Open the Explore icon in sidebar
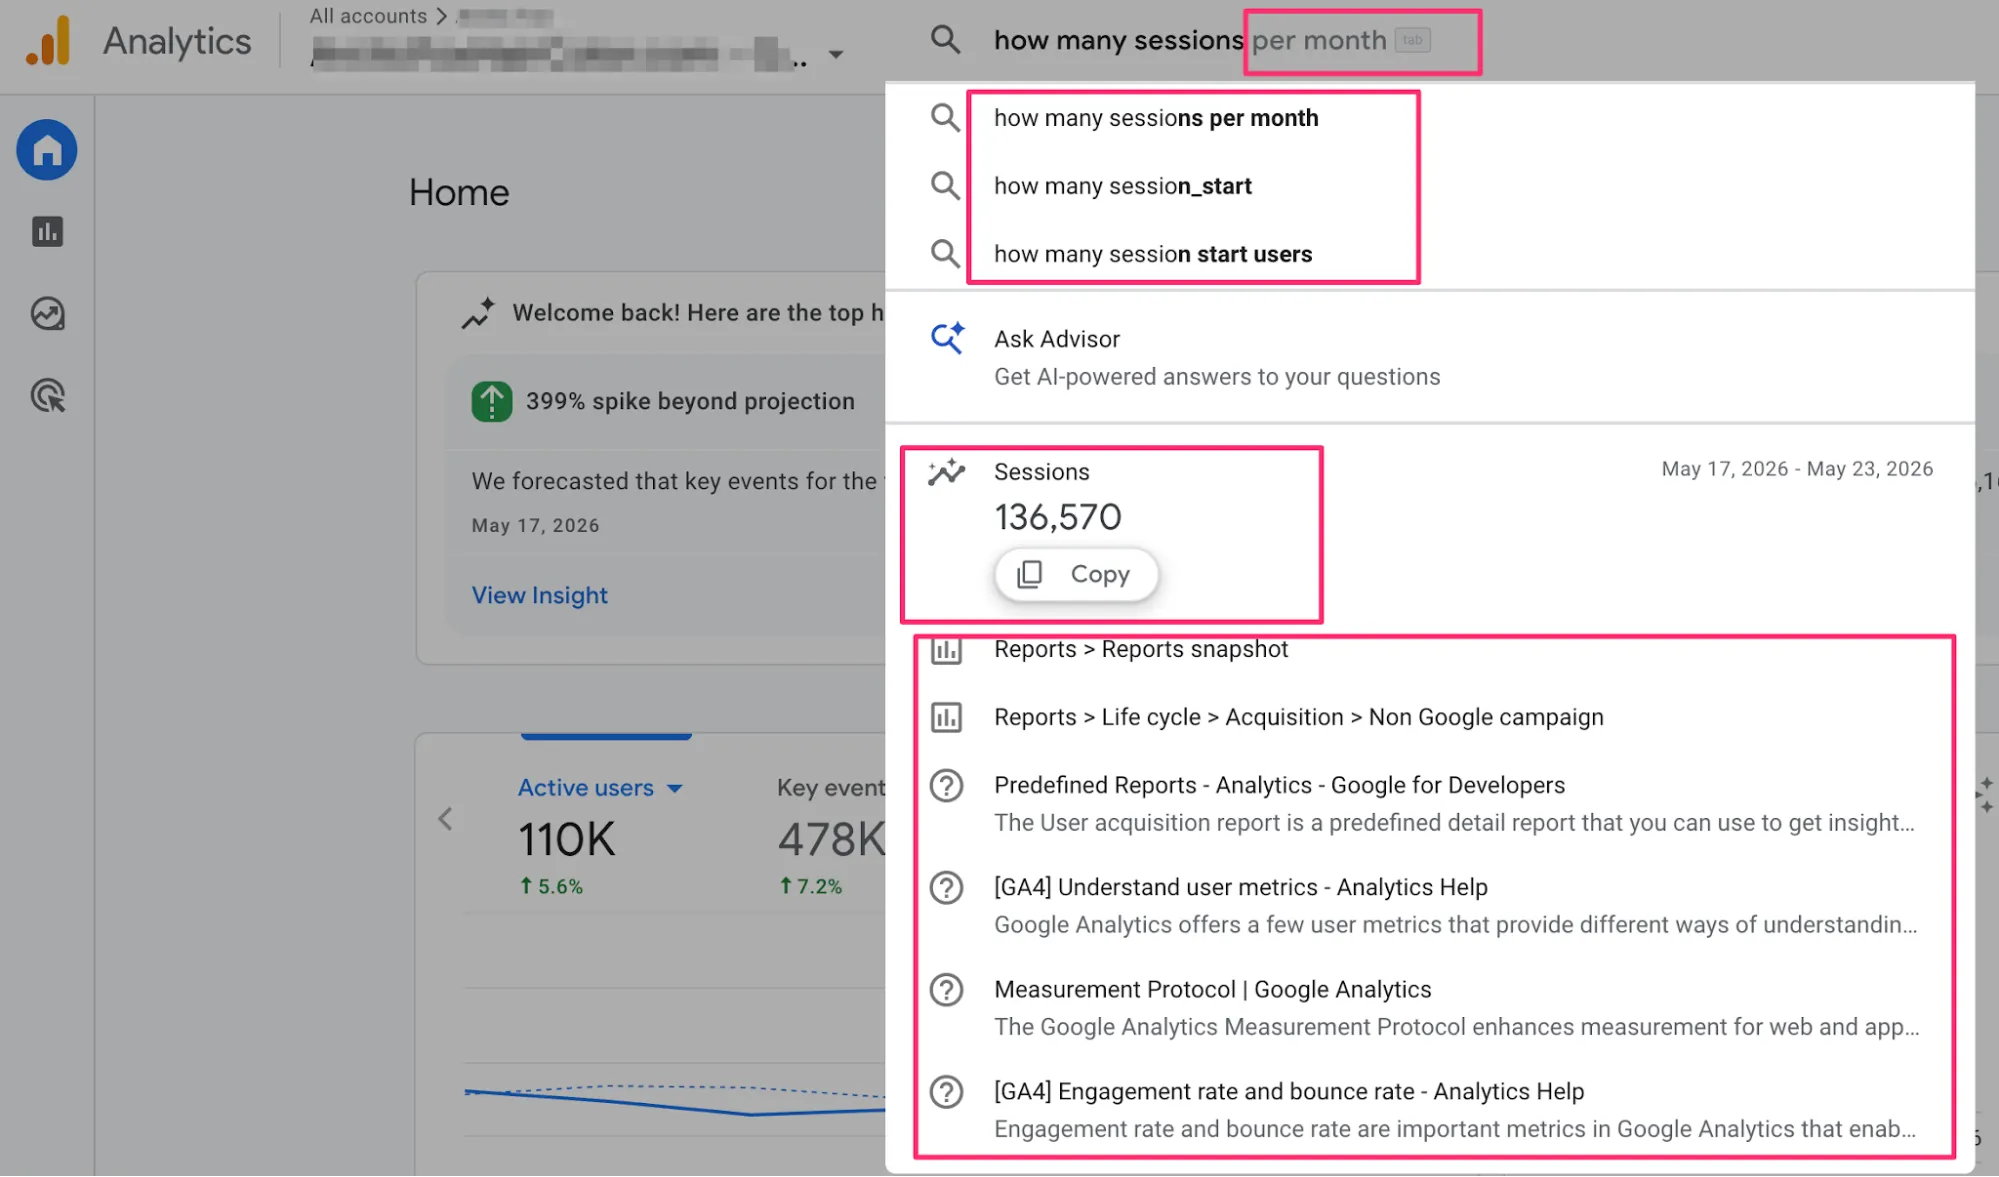The width and height of the screenshot is (1999, 1177). 47,314
